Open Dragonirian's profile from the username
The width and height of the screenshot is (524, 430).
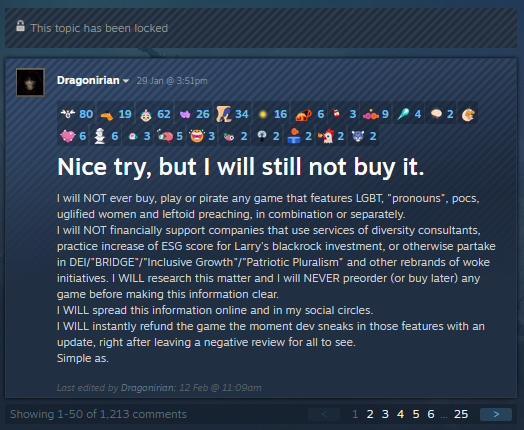click(88, 81)
